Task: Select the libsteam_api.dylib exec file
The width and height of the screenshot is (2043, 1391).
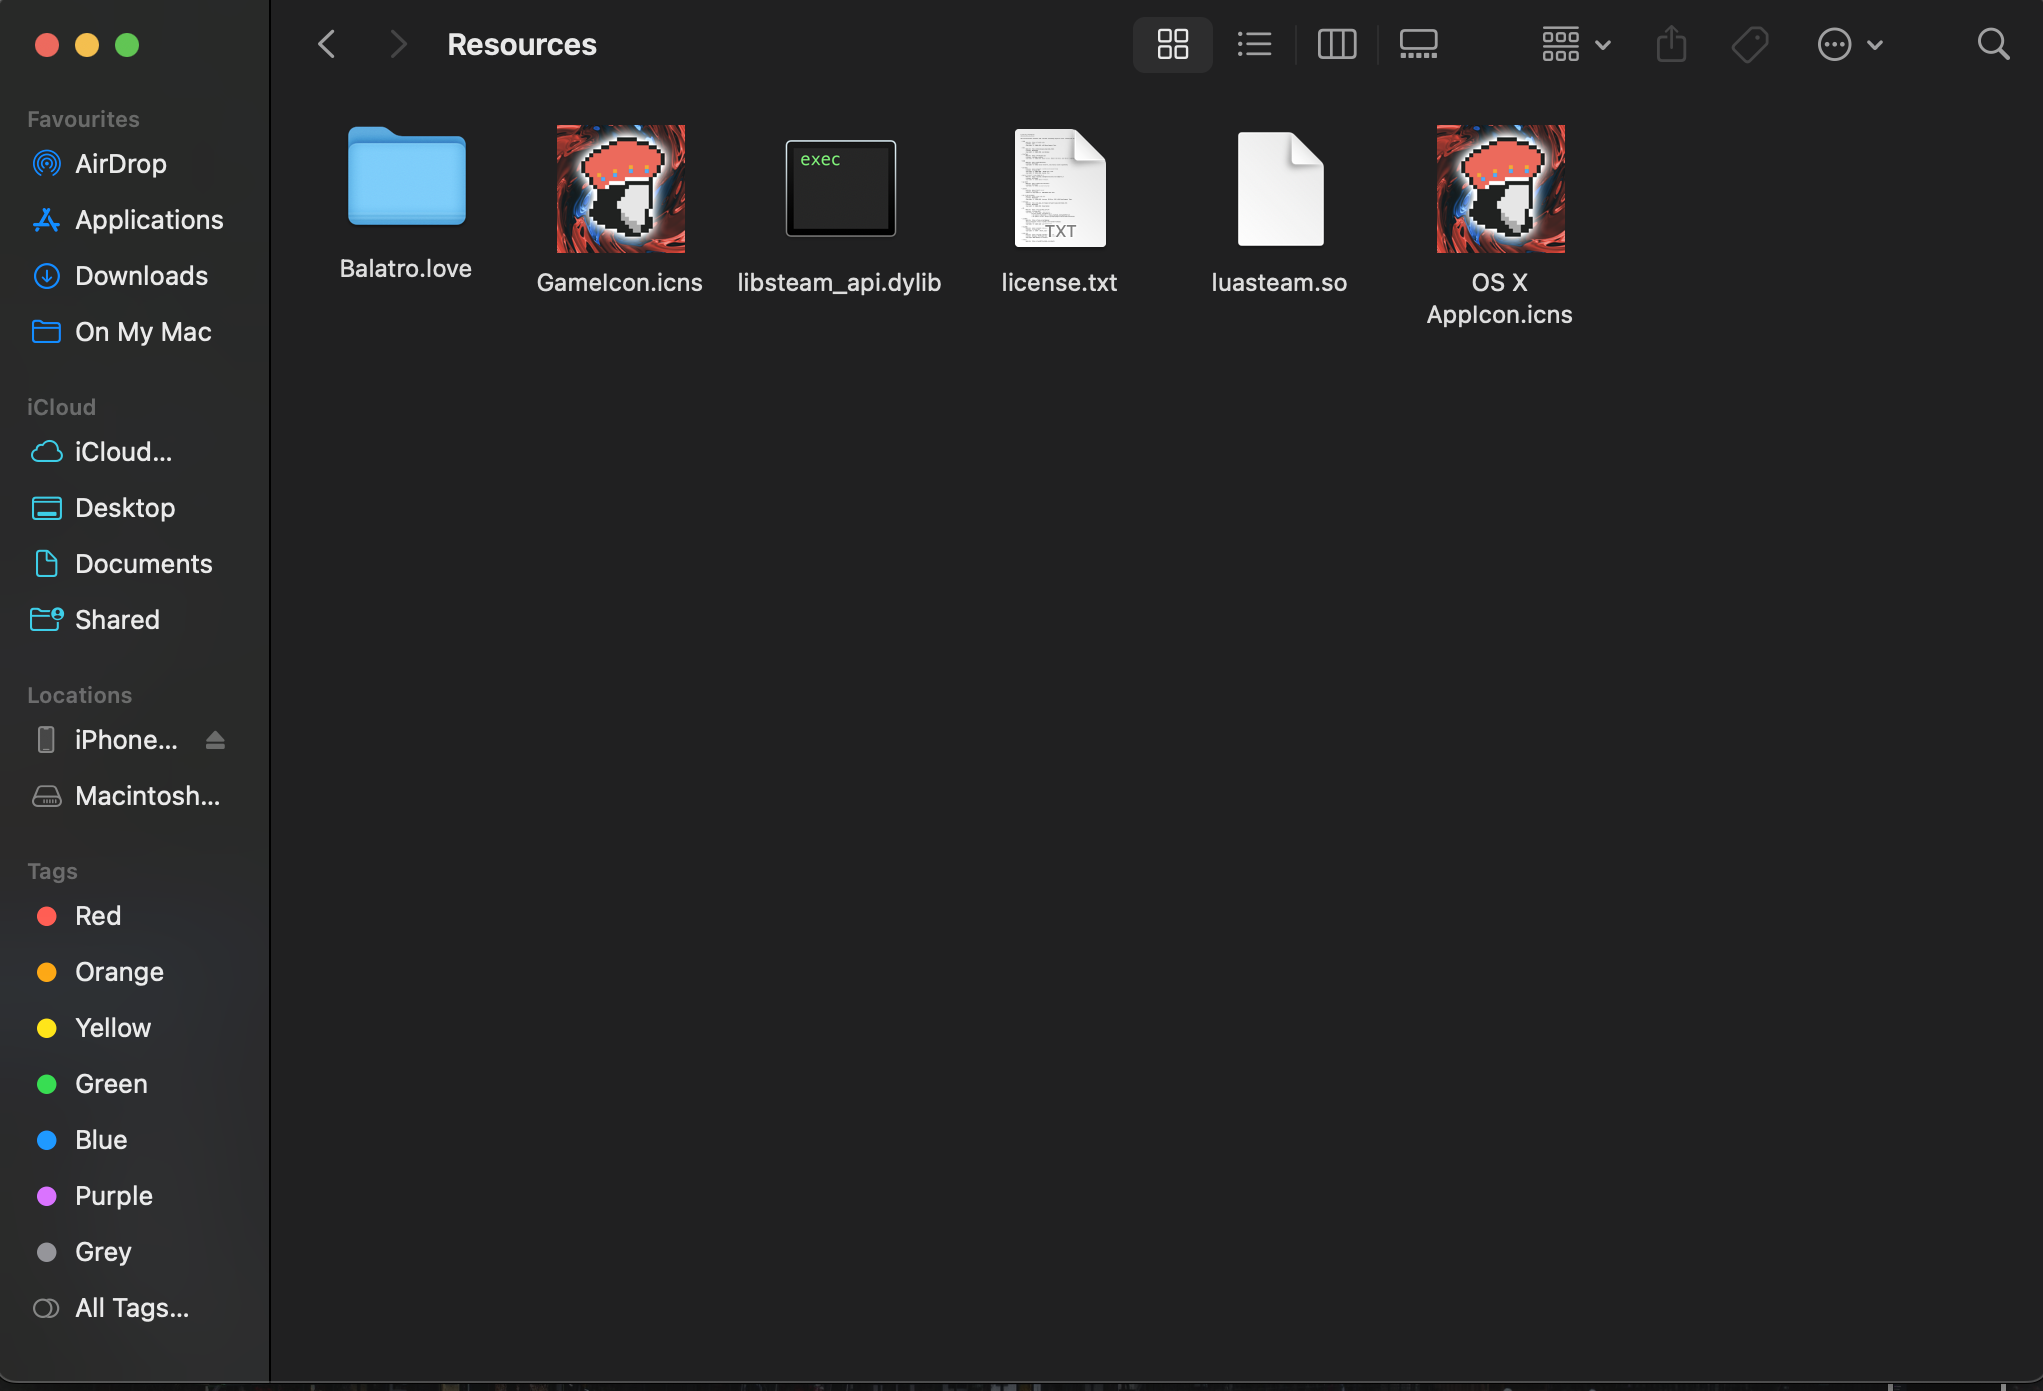Action: click(840, 190)
